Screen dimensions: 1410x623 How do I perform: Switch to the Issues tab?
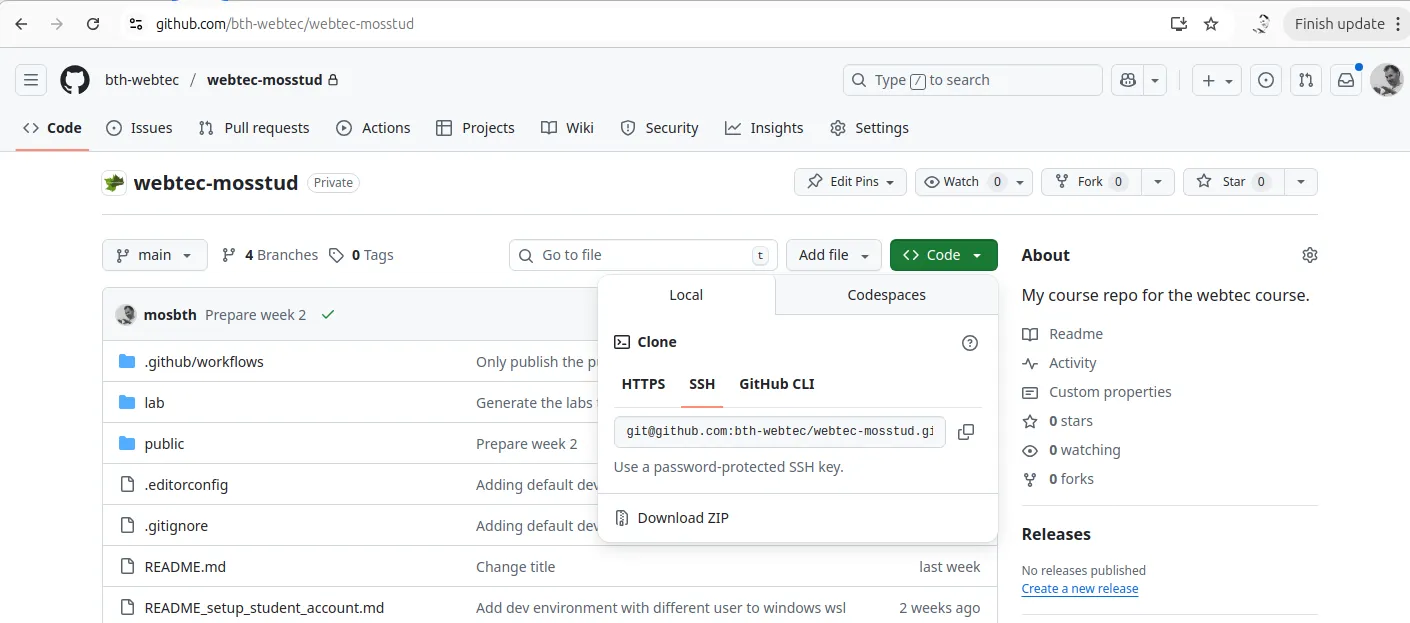coord(139,128)
